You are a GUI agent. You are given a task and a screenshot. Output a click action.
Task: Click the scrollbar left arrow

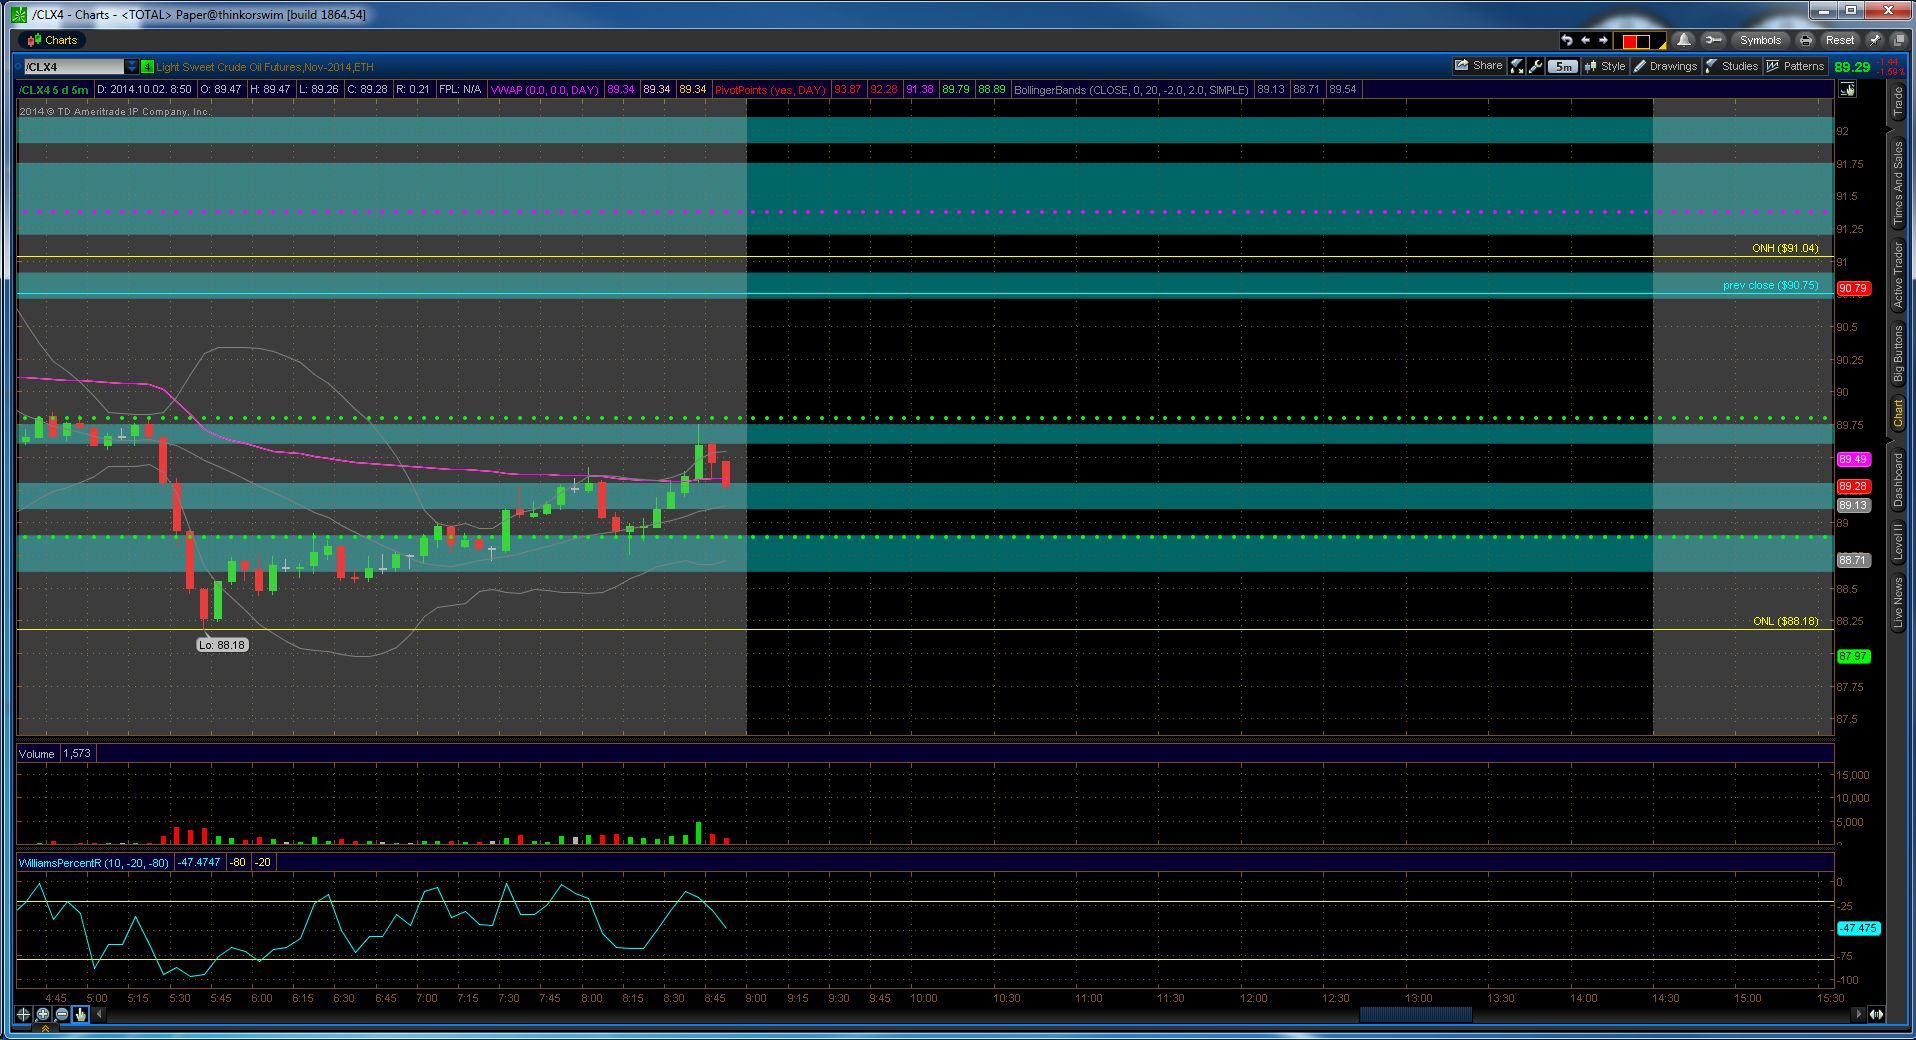coord(99,1014)
